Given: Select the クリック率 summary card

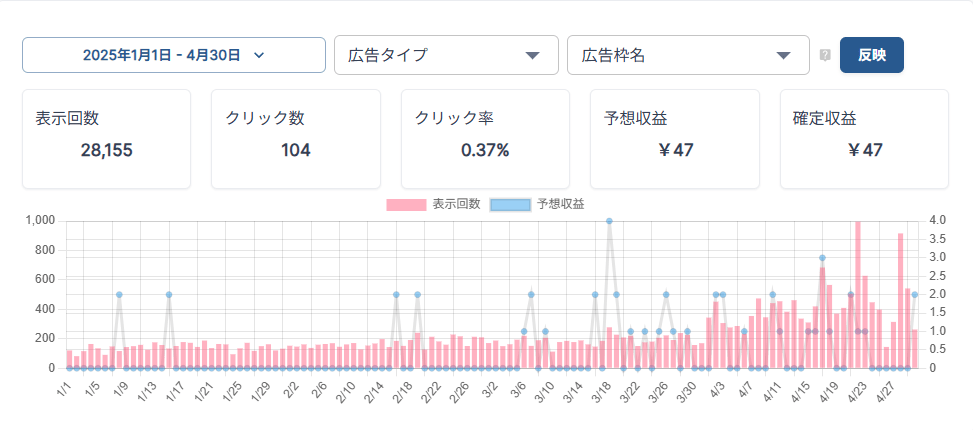Looking at the screenshot, I should [x=485, y=139].
